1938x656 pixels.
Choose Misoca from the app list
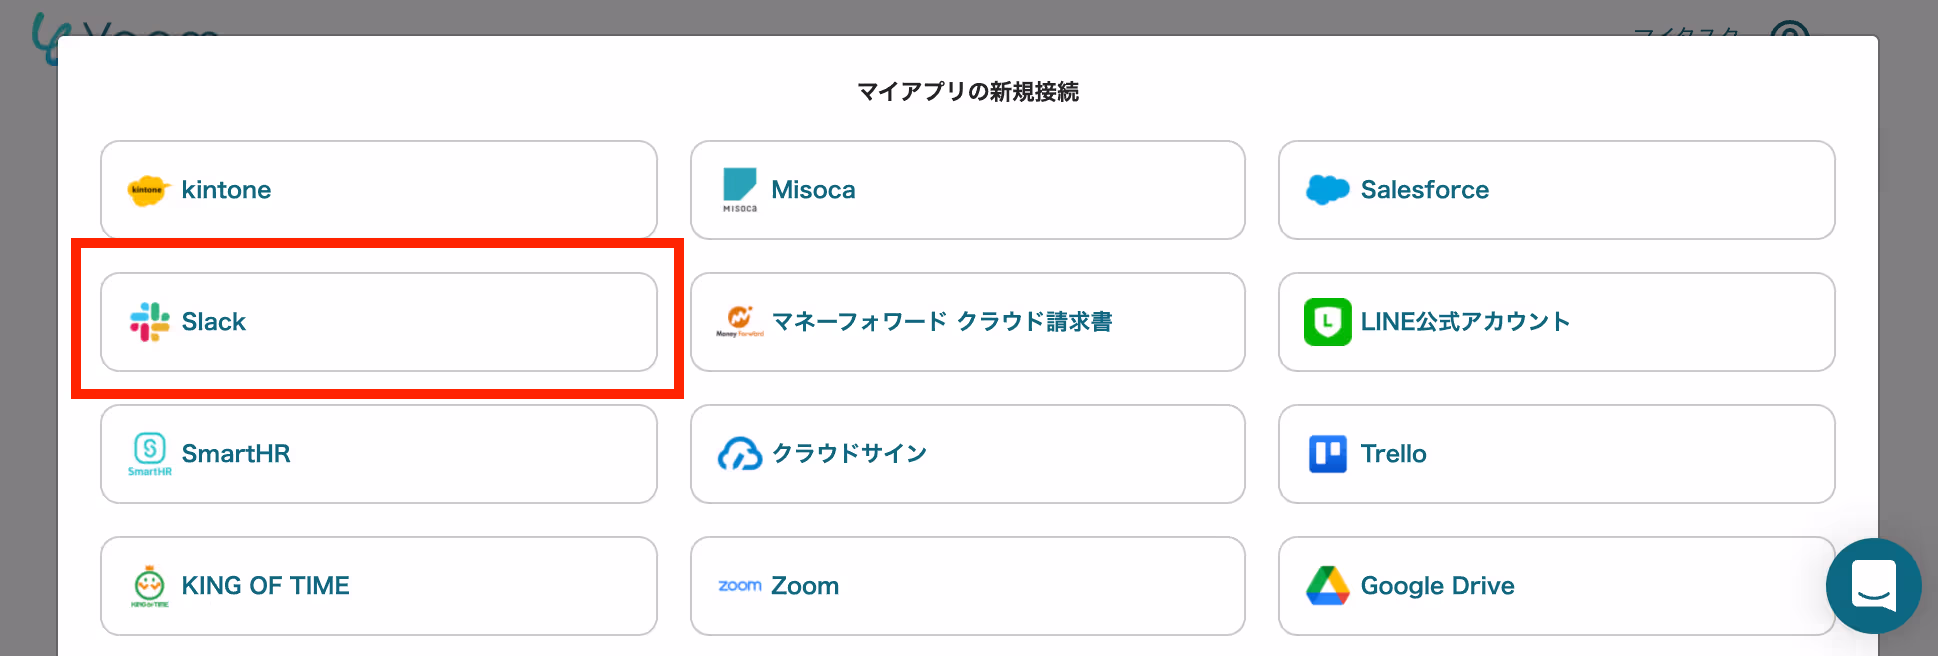[967, 190]
